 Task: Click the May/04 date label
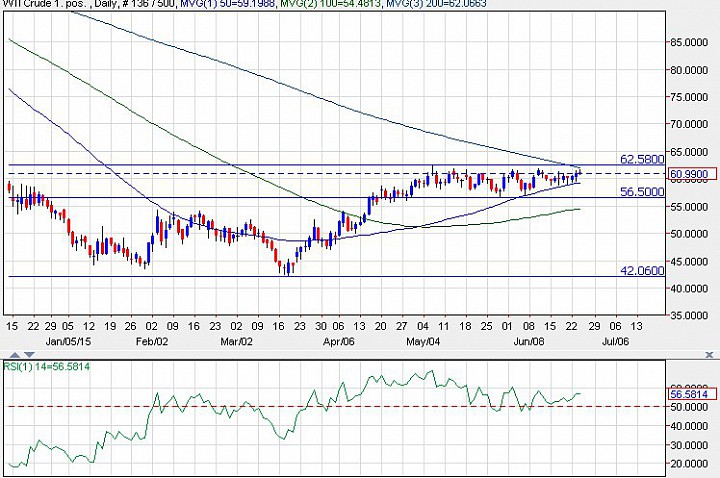423,342
